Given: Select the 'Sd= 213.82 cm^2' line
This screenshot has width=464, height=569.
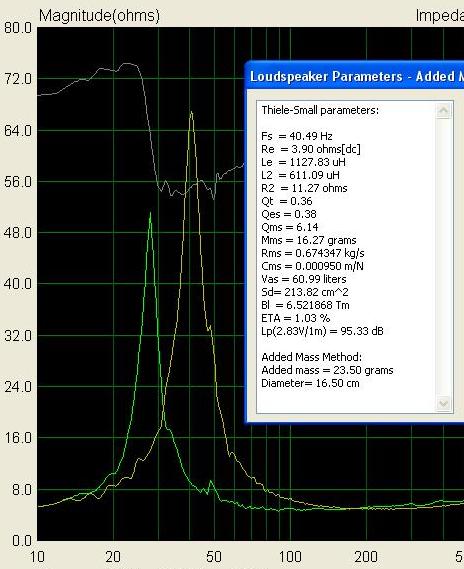Looking at the screenshot, I should tap(305, 292).
